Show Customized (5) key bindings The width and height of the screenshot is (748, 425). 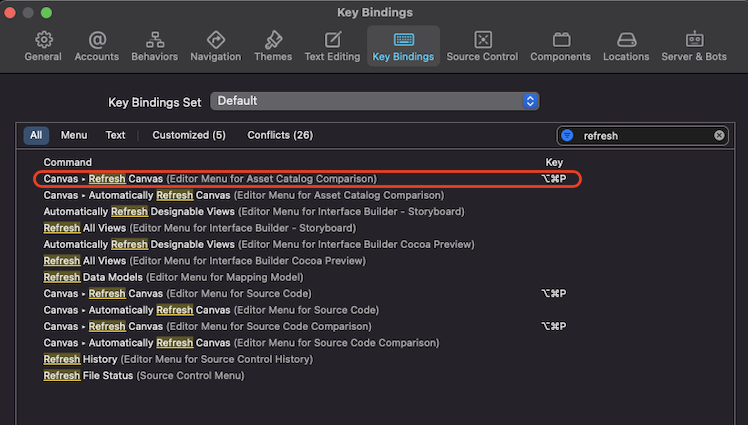tap(189, 135)
